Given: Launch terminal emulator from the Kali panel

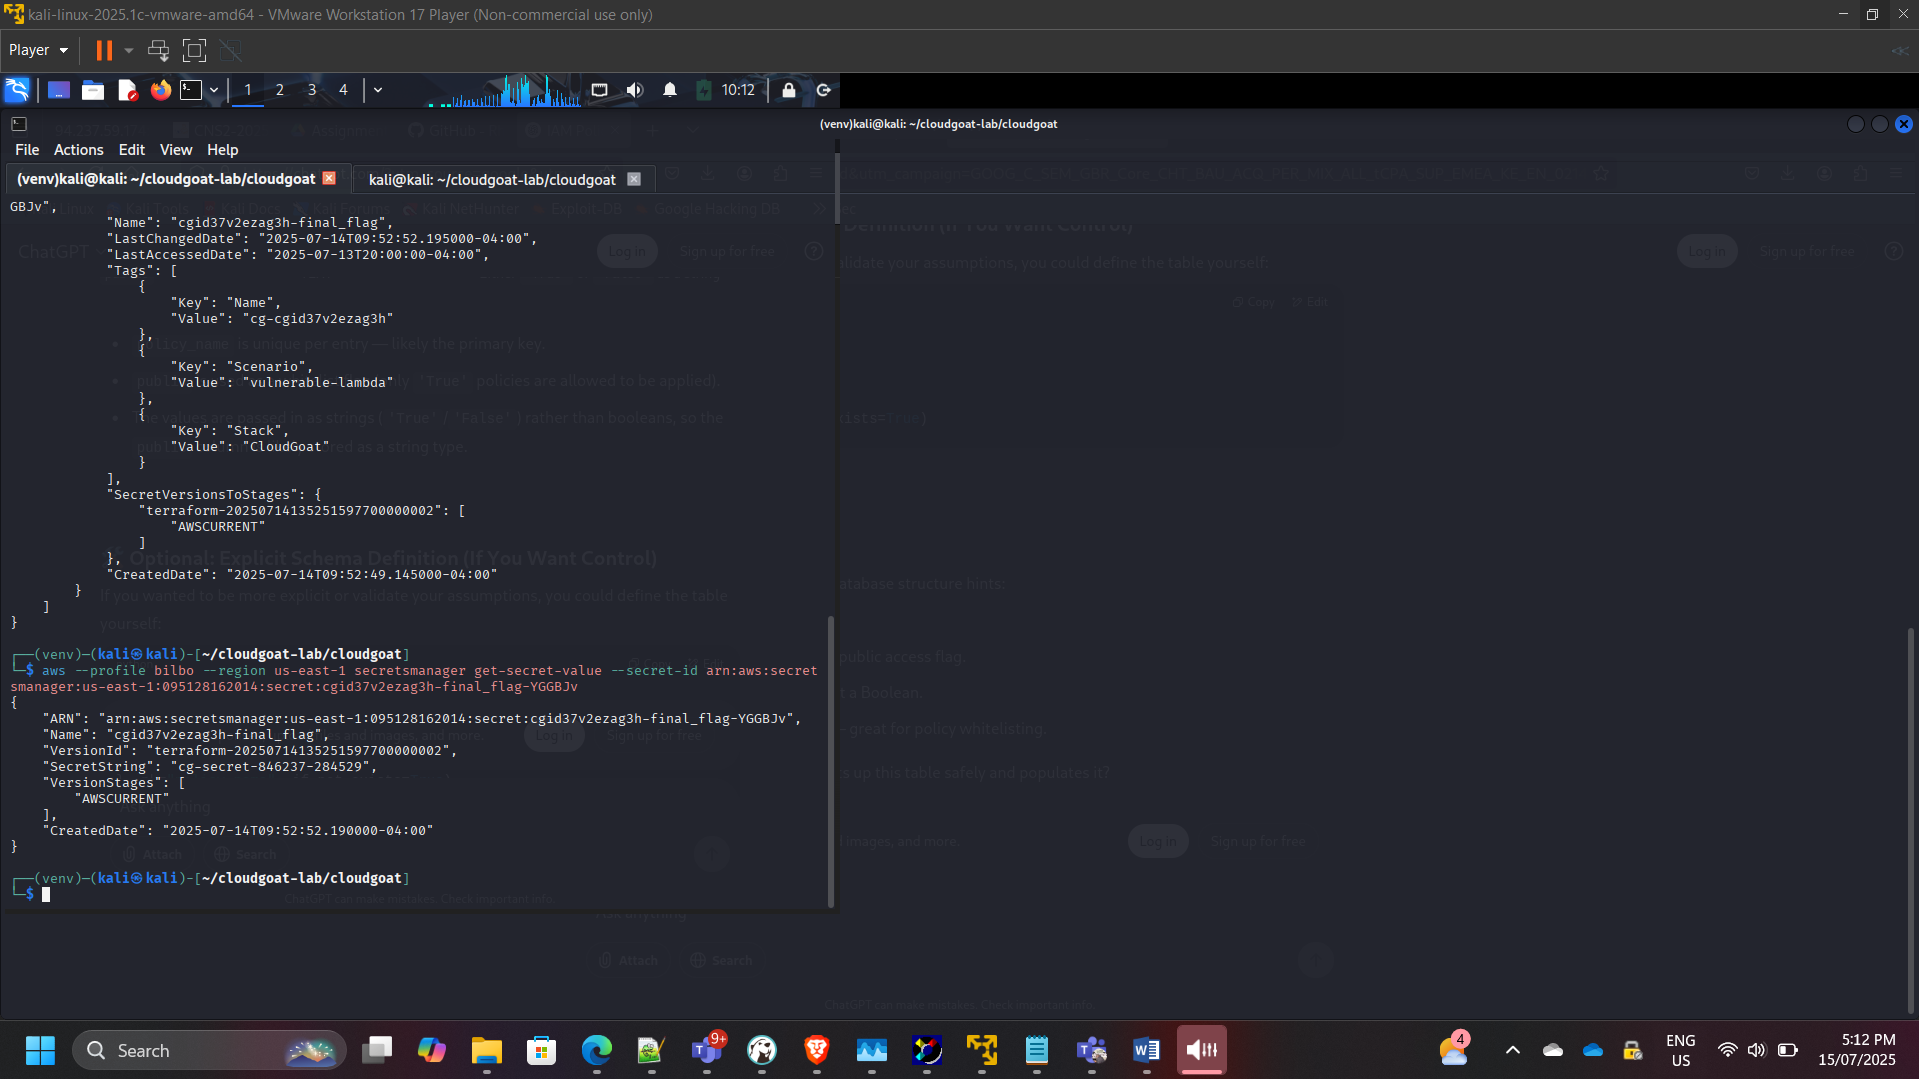Looking at the screenshot, I should pos(190,90).
